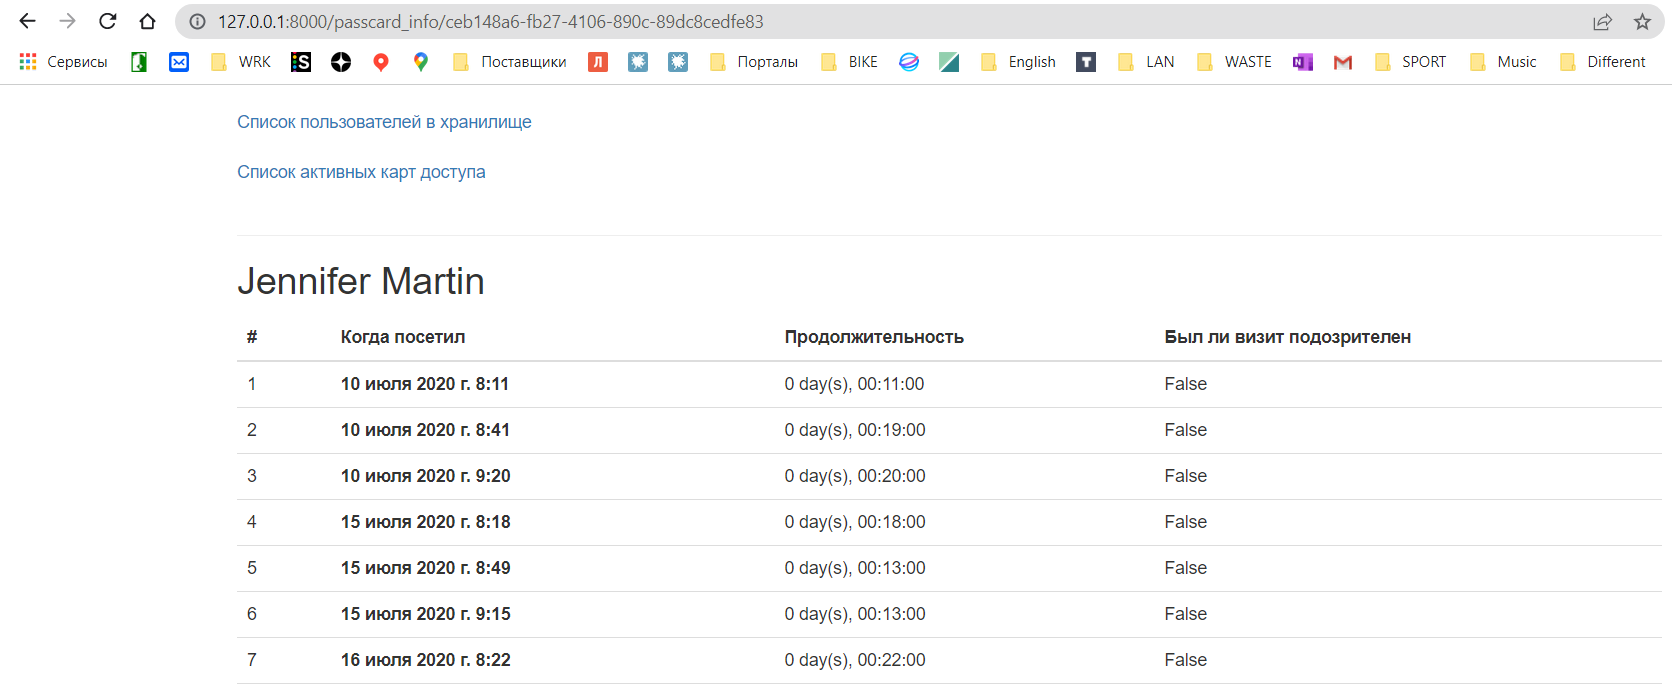Select duration 0 day(s), 00:11:00

coord(855,384)
